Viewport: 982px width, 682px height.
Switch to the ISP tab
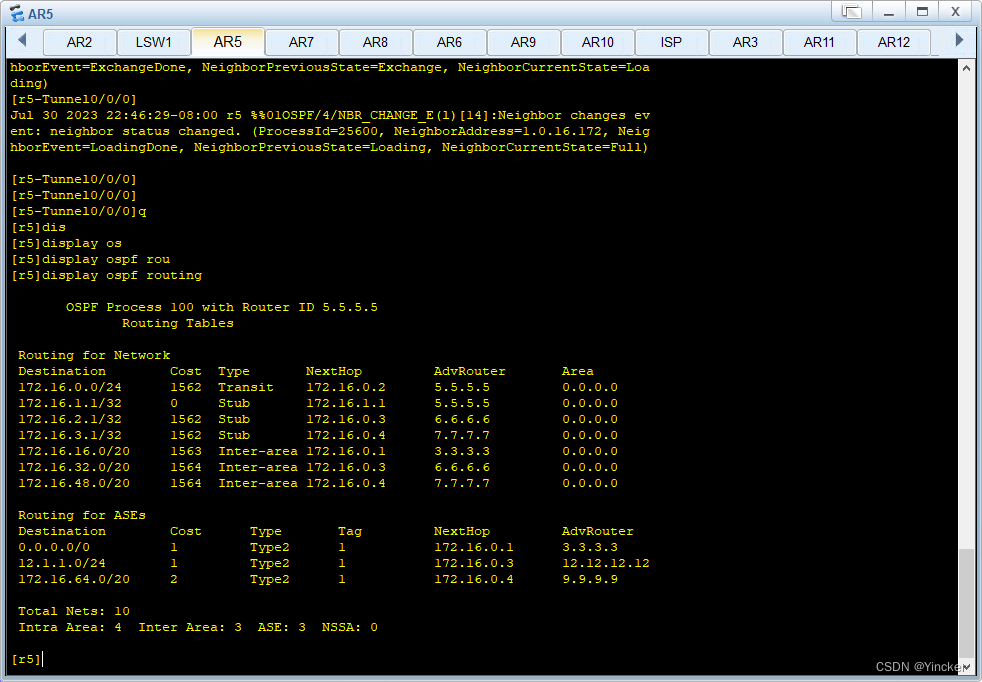[671, 42]
